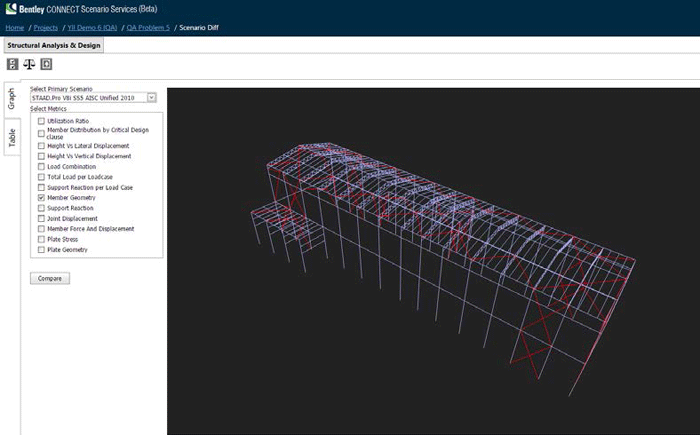
Task: Enable the Load Combination checkbox
Action: [x=41, y=167]
